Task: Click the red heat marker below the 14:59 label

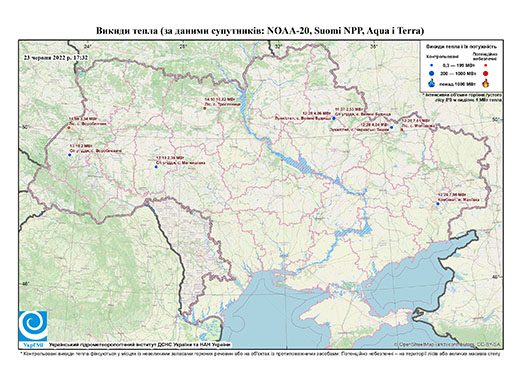Action: coord(69,128)
